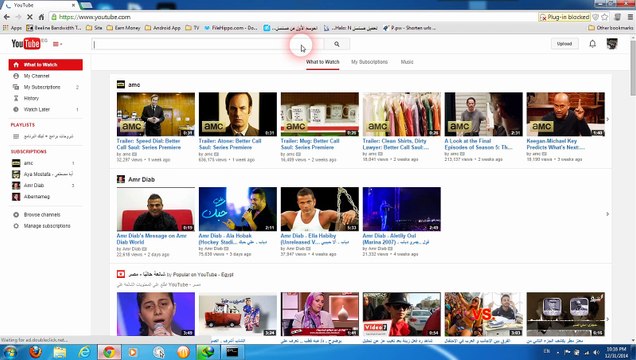The height and width of the screenshot is (360, 636).
Task: Open the guide menu beside YouTube logo
Action: [x=57, y=44]
